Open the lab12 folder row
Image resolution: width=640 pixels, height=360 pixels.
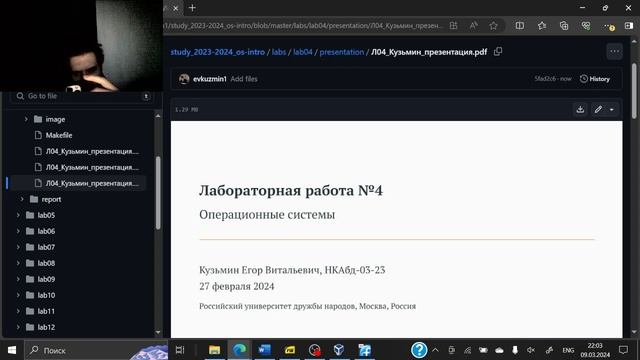[78, 327]
